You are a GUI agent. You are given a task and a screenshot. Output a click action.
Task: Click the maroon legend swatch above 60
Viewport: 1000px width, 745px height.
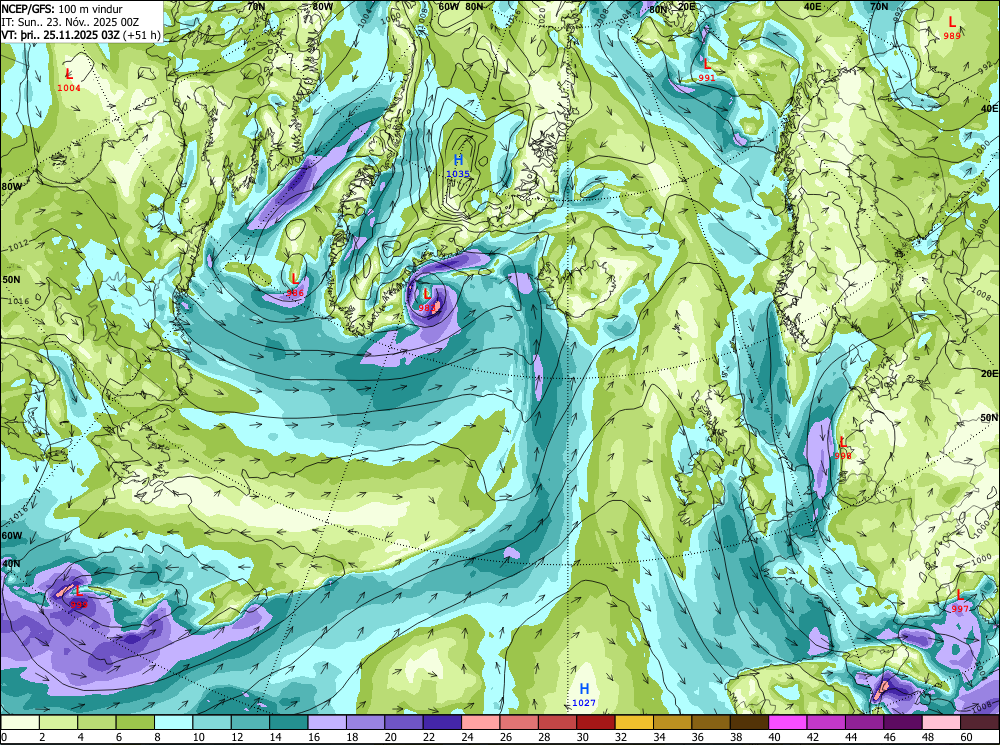[979, 722]
